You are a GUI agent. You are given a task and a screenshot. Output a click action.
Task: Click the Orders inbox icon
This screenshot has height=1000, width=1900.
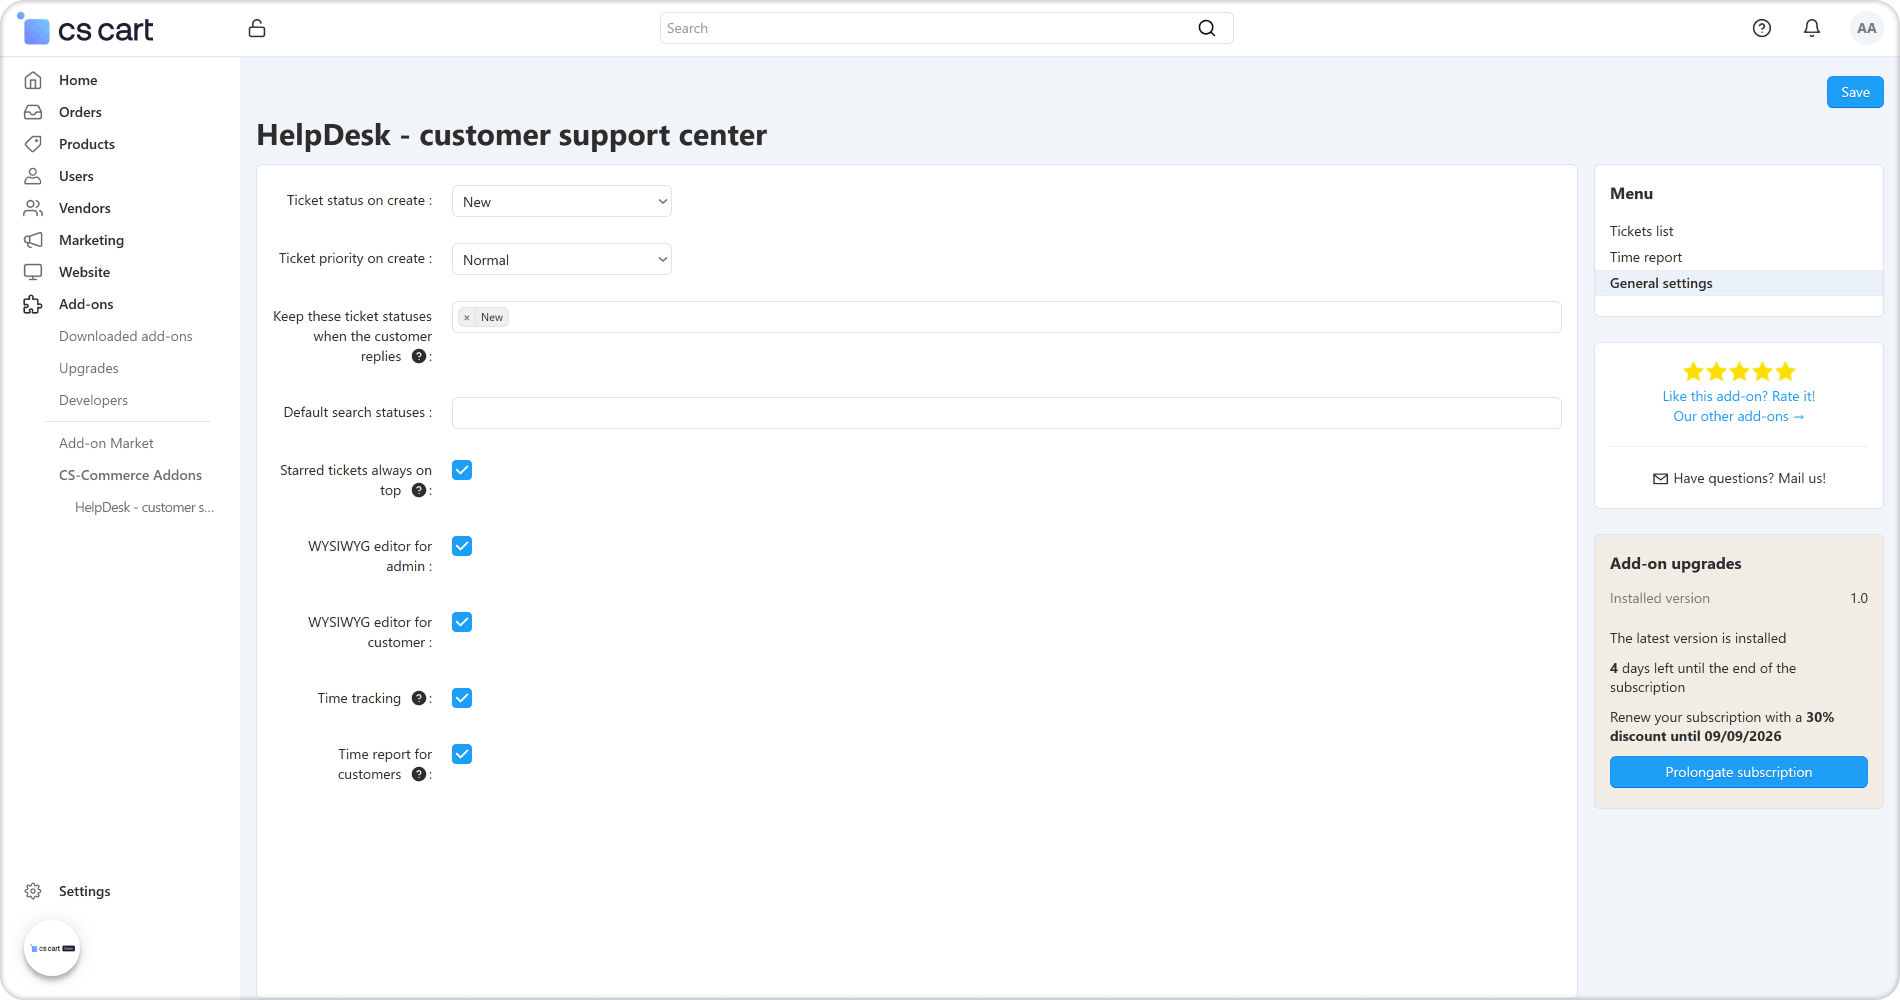click(33, 112)
